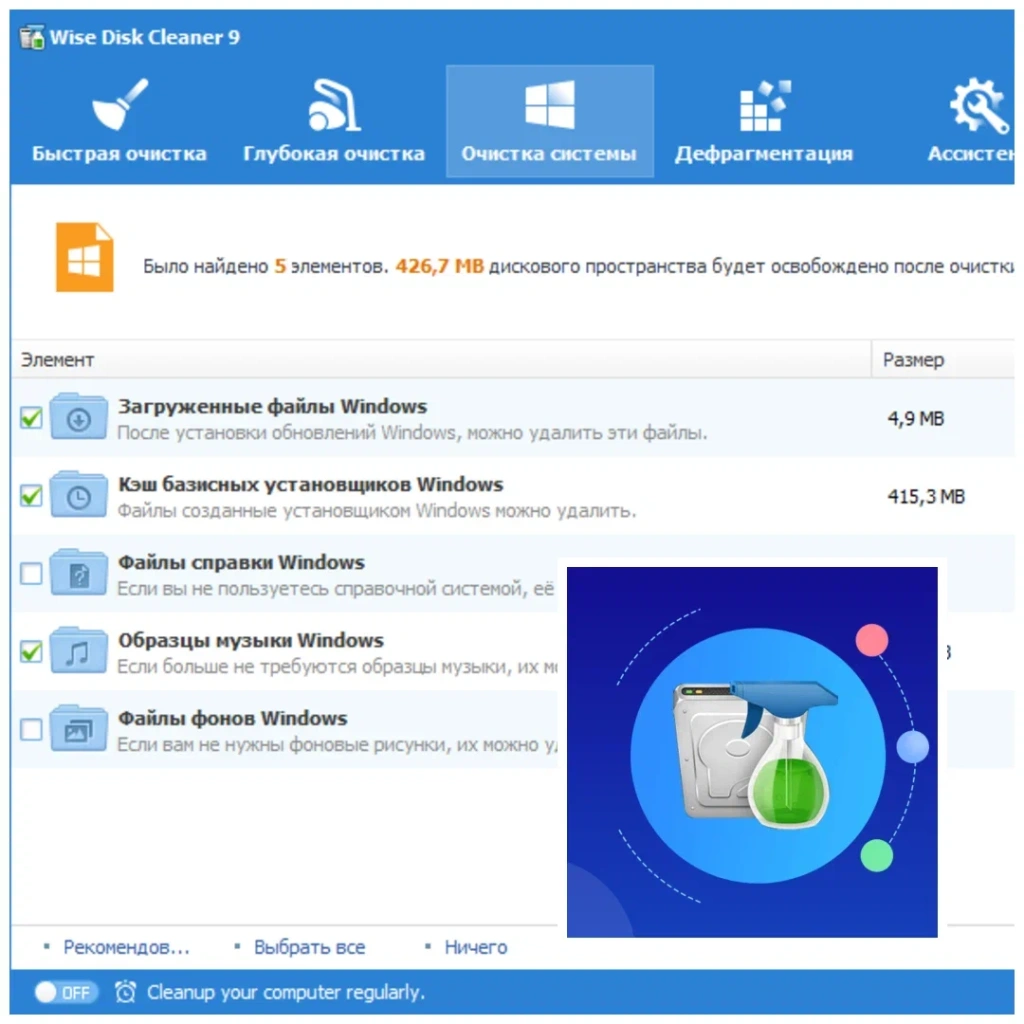Click the Образцы музыки Windows folder icon
This screenshot has height=1024, width=1024.
pyautogui.click(x=78, y=650)
